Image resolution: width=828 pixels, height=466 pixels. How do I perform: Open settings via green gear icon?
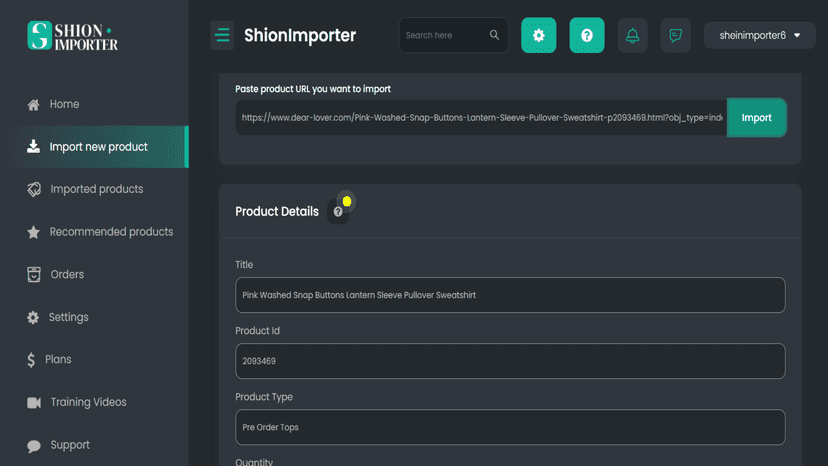(x=539, y=35)
